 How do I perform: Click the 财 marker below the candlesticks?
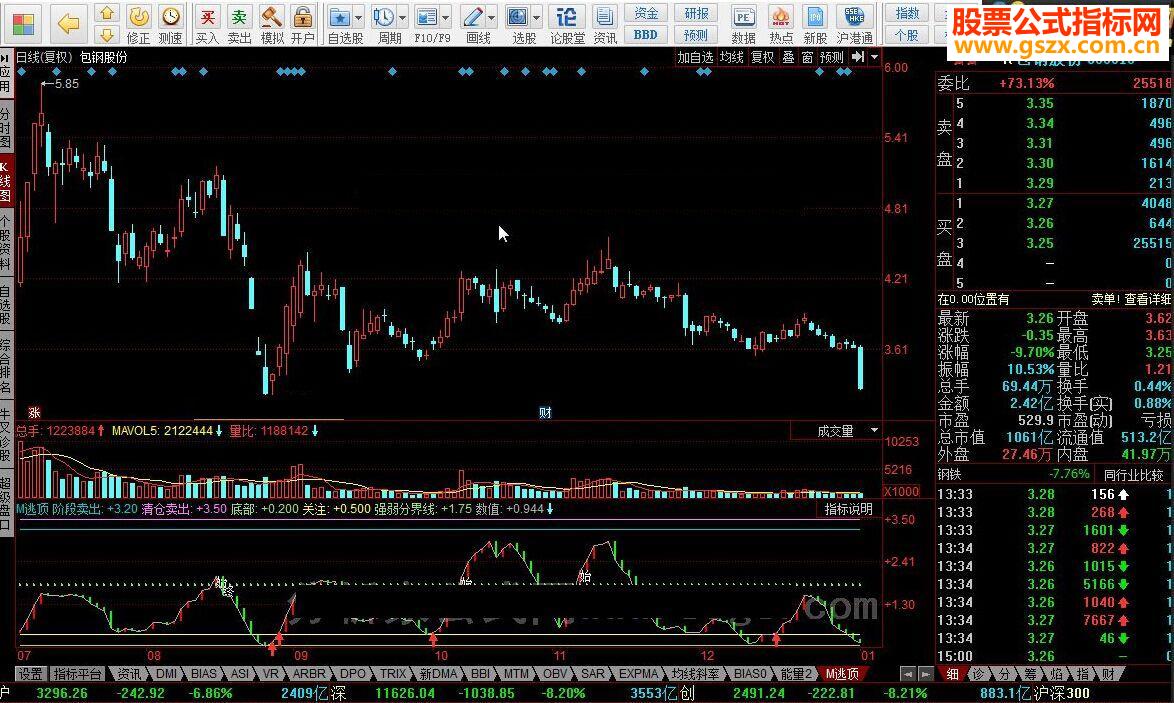tap(545, 413)
